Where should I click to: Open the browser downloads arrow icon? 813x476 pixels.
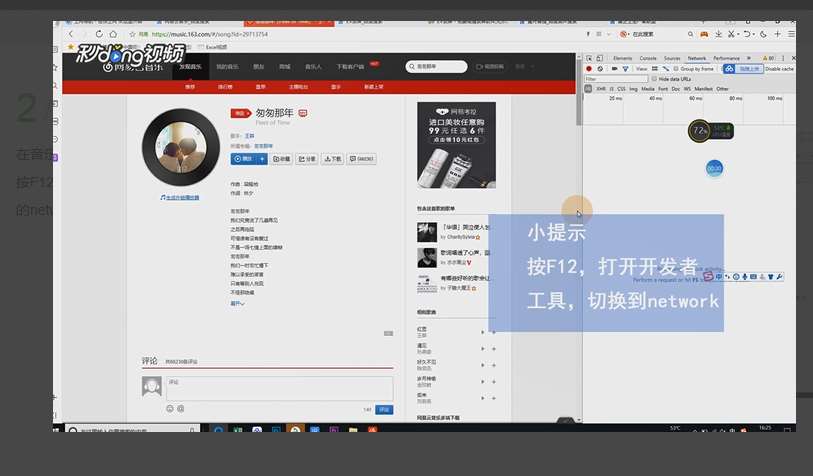[x=718, y=34]
